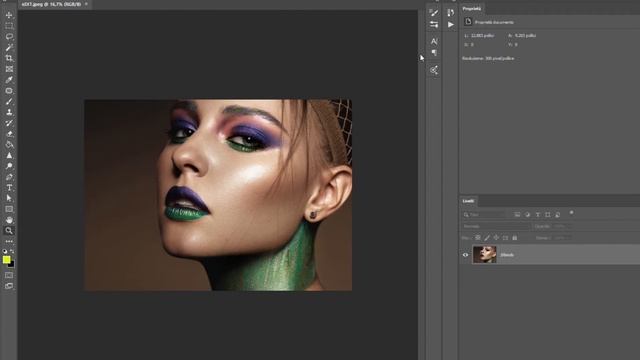Image resolution: width=640 pixels, height=360 pixels.
Task: Select the Eyedropper tool
Action: 9,80
